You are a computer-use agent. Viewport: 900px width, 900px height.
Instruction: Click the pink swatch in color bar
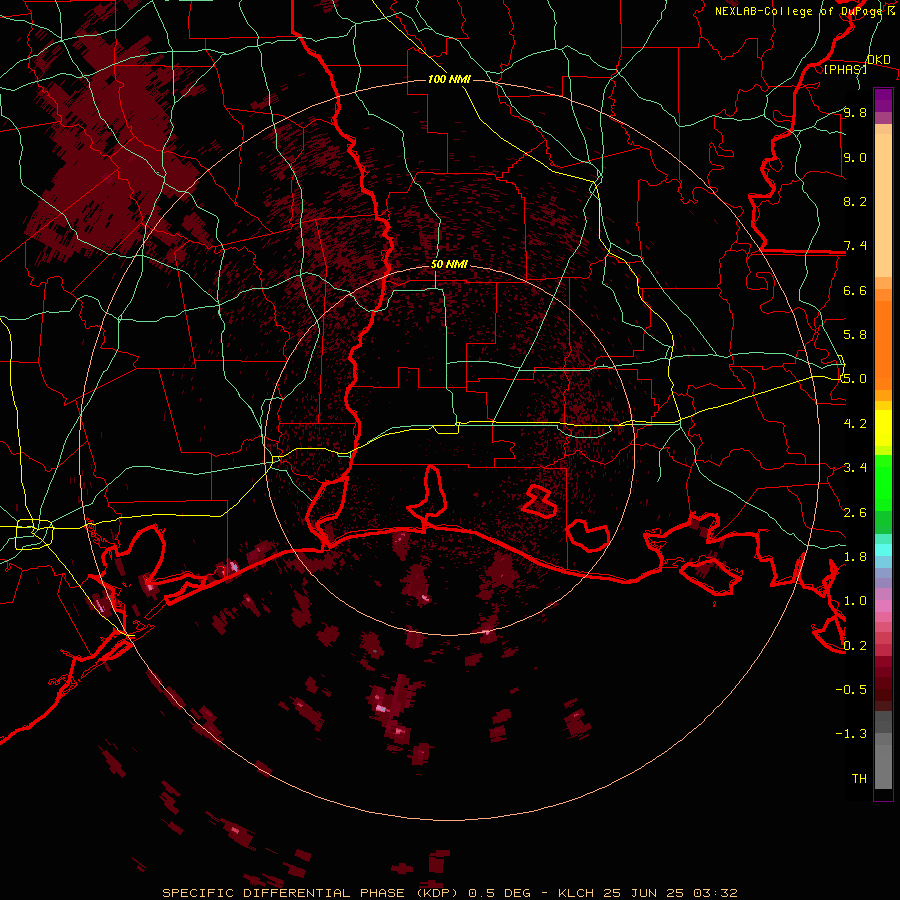click(883, 605)
